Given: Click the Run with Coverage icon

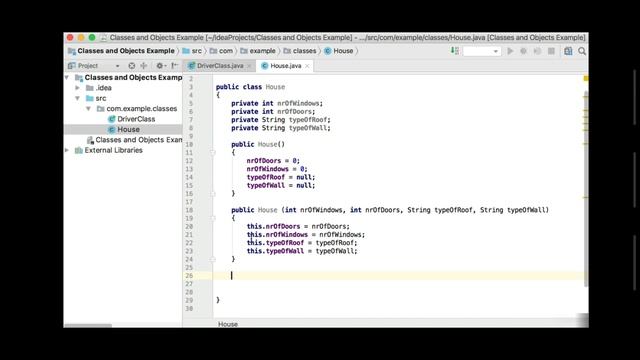Looking at the screenshot, I should pyautogui.click(x=537, y=51).
